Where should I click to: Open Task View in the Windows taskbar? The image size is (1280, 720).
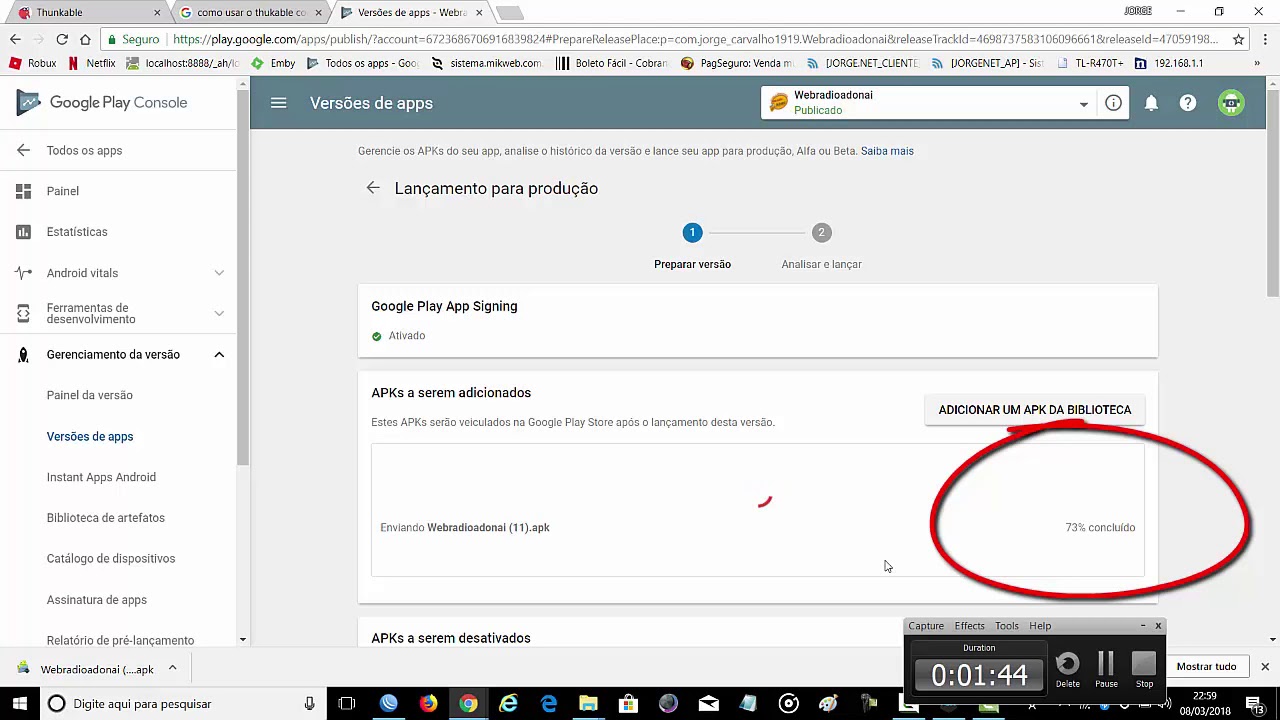347,704
